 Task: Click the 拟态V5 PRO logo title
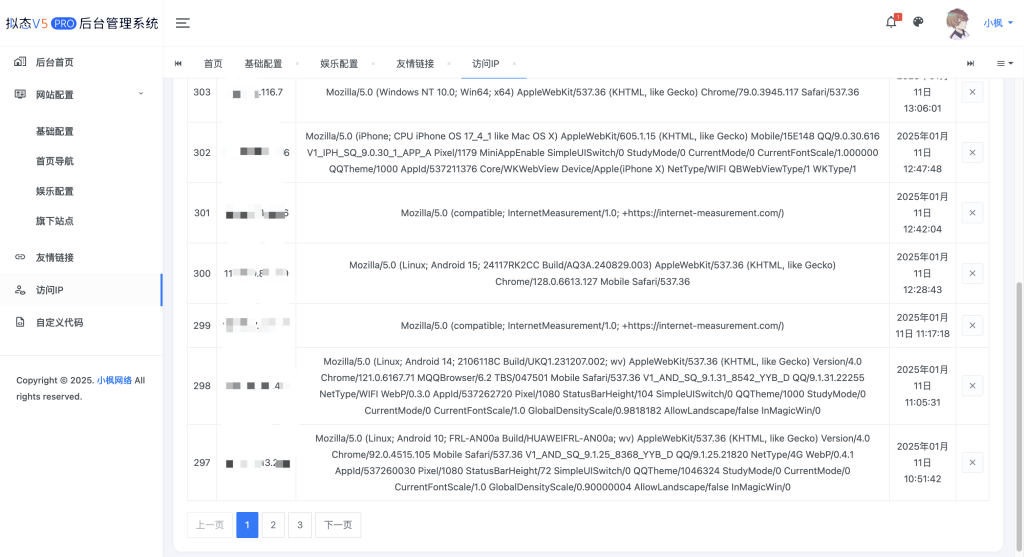coord(82,24)
